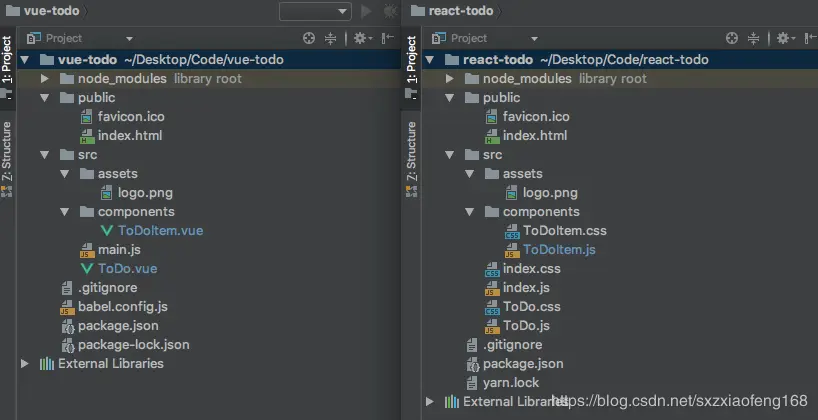Collapse the react-todo root folder
This screenshot has height=420, width=818.
pos(429,59)
